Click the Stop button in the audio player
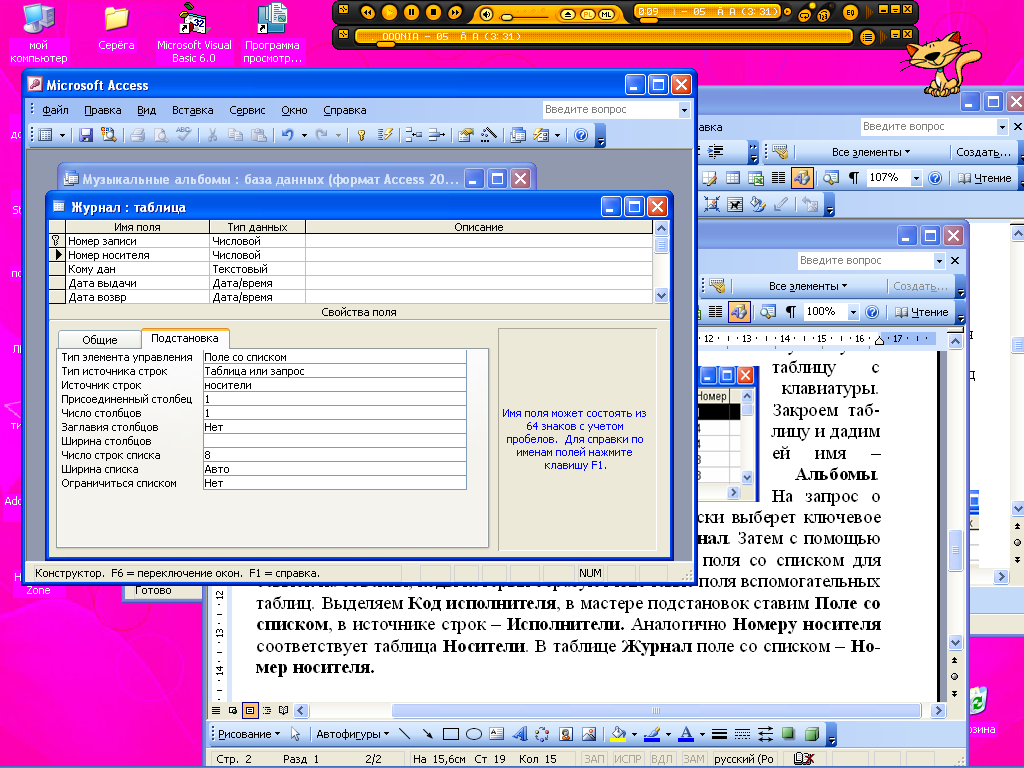Image resolution: width=1024 pixels, height=768 pixels. [x=434, y=12]
